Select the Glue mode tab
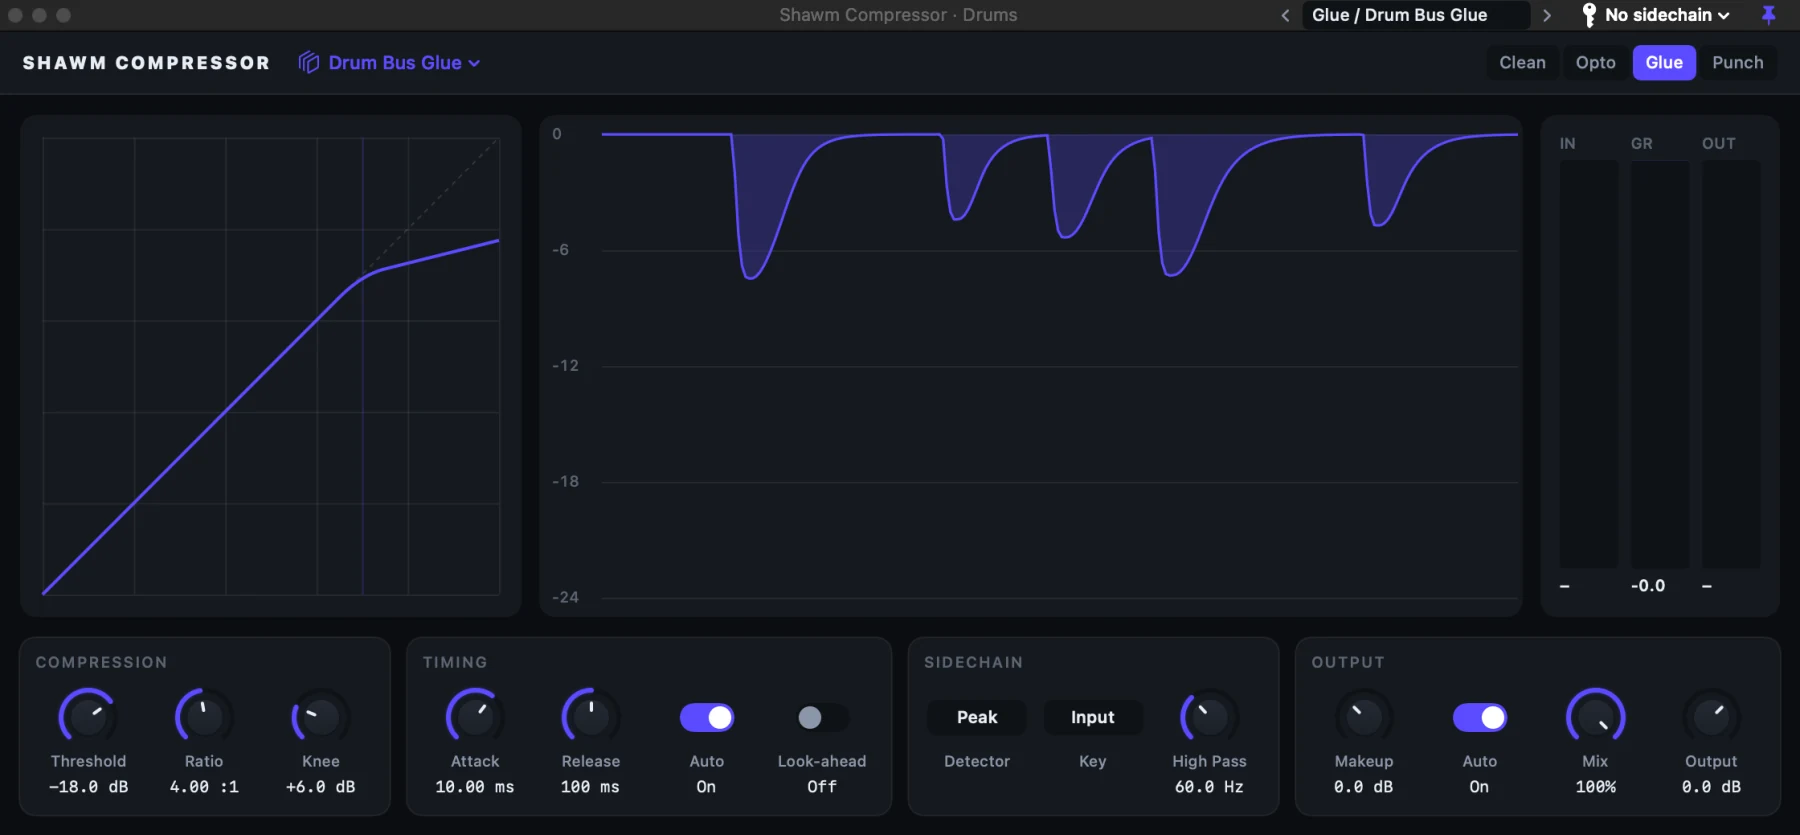Image resolution: width=1800 pixels, height=835 pixels. pyautogui.click(x=1664, y=62)
